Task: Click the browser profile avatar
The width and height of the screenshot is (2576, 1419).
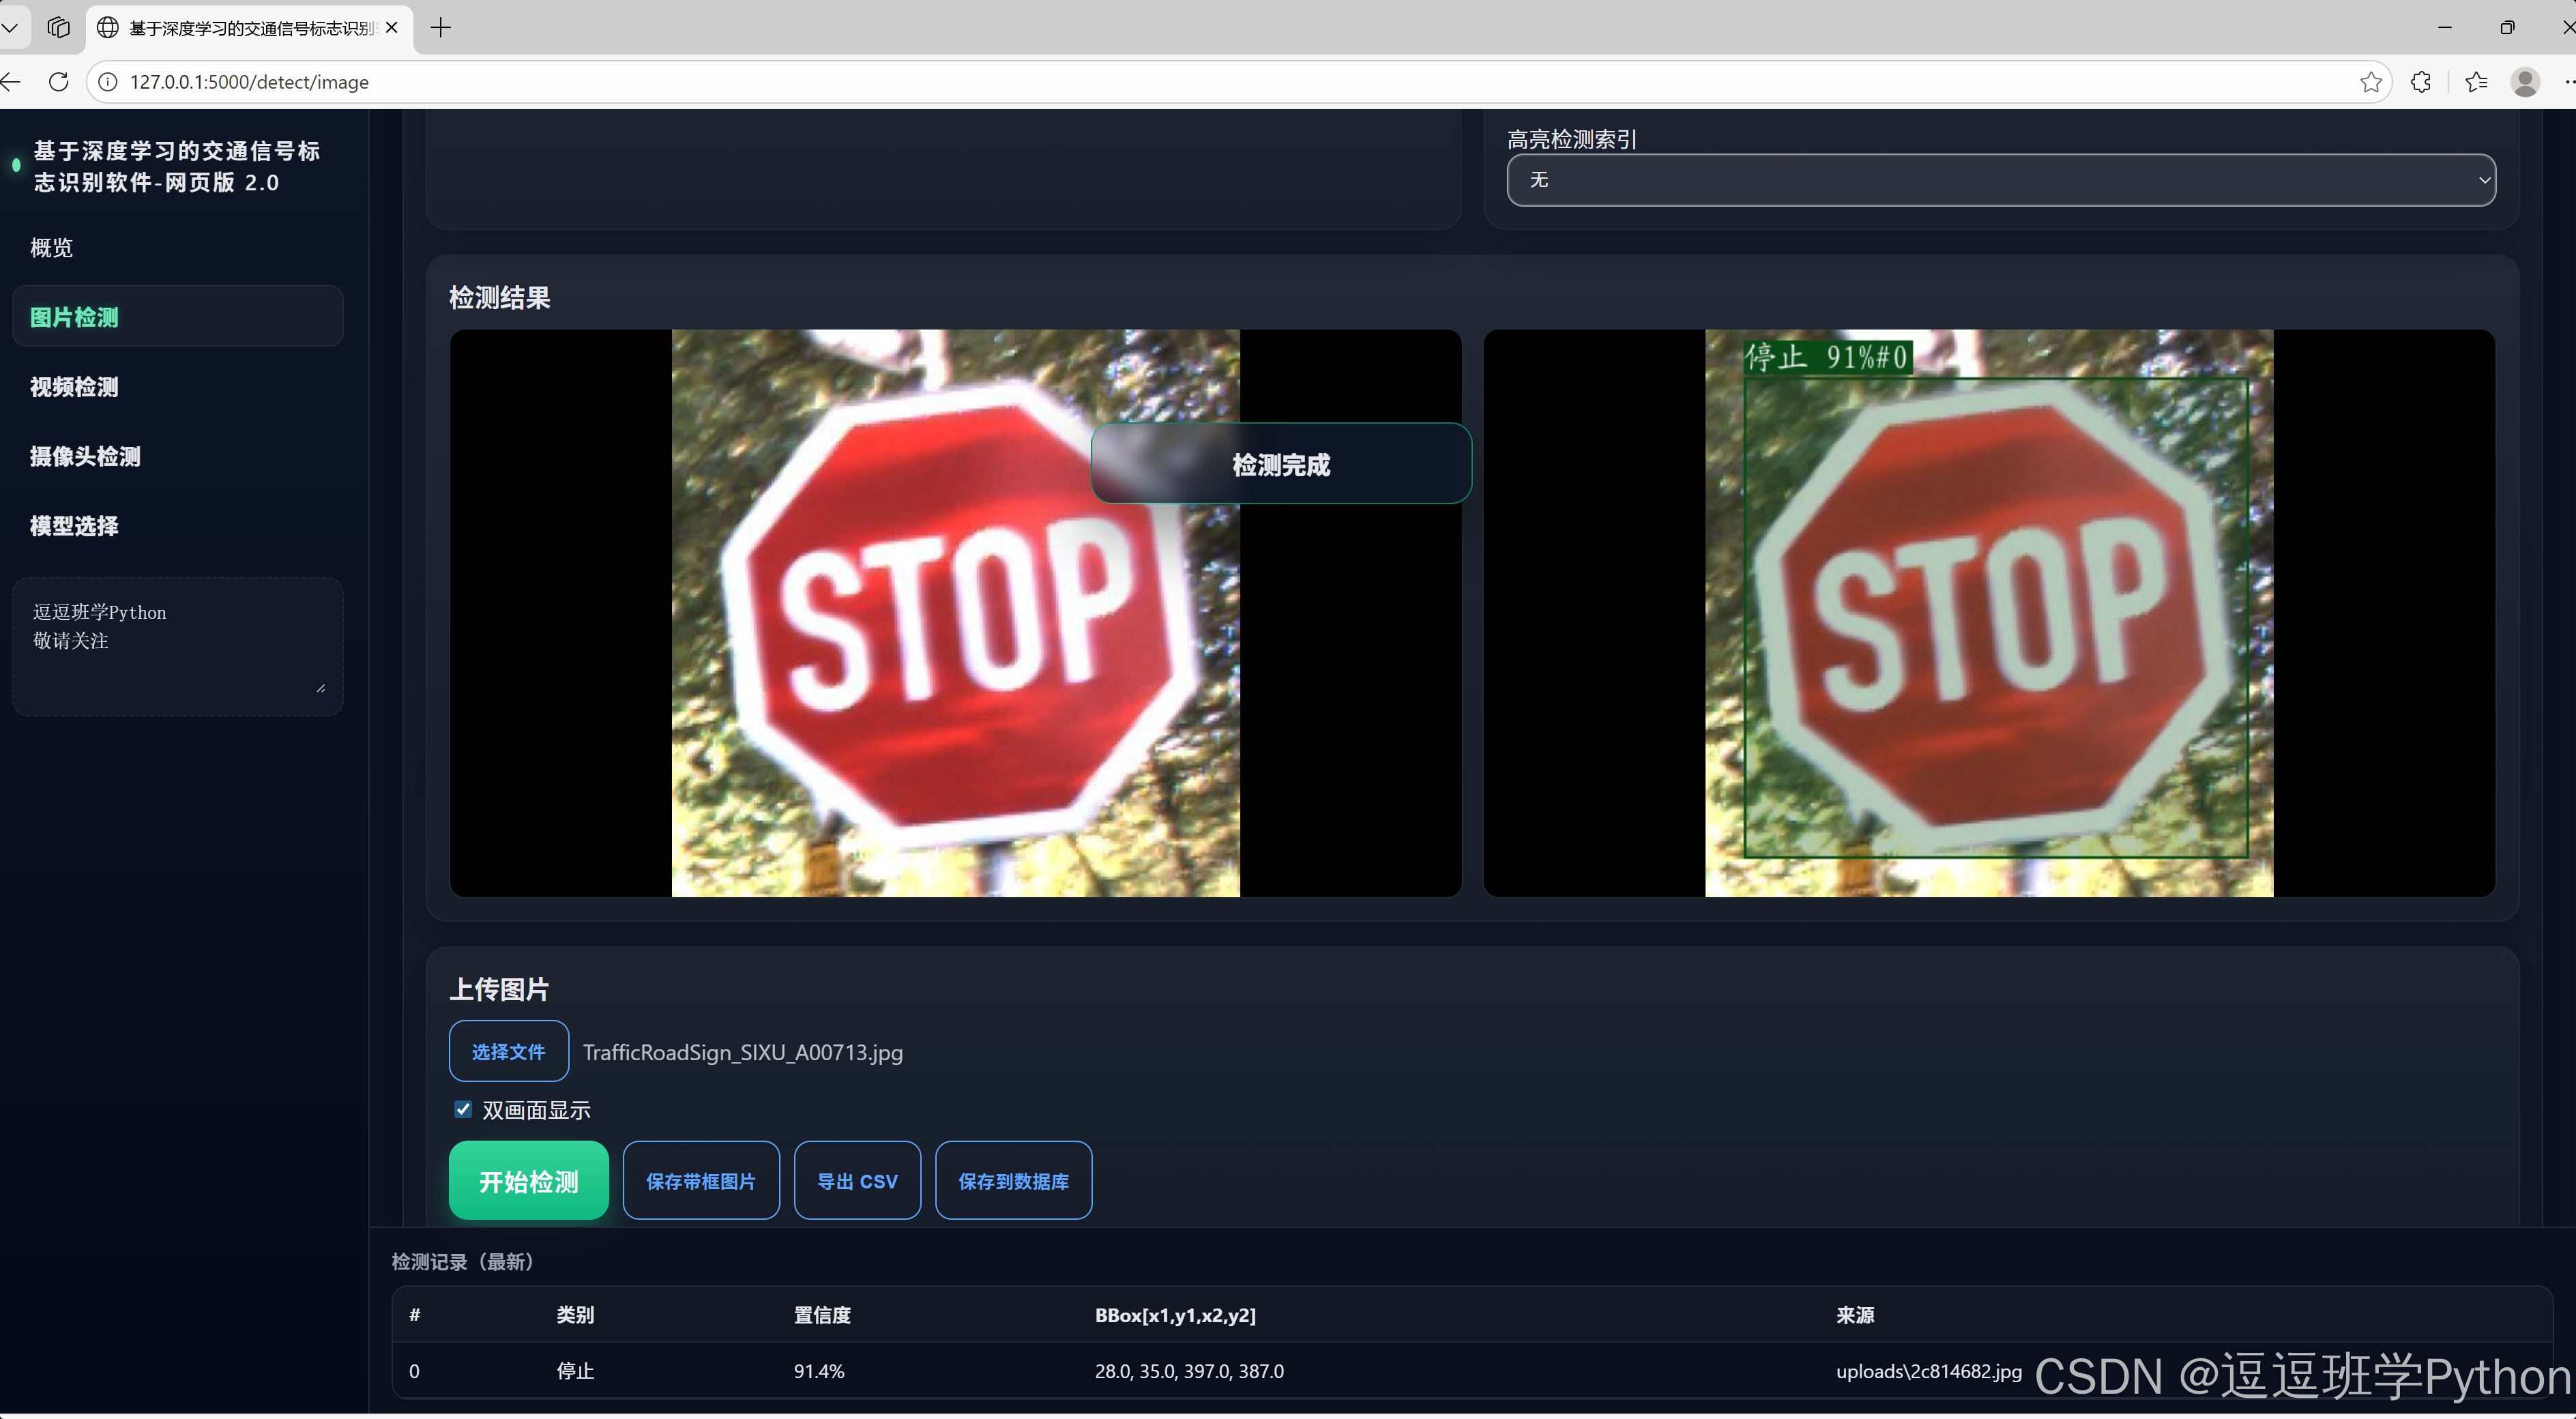Action: (2525, 82)
